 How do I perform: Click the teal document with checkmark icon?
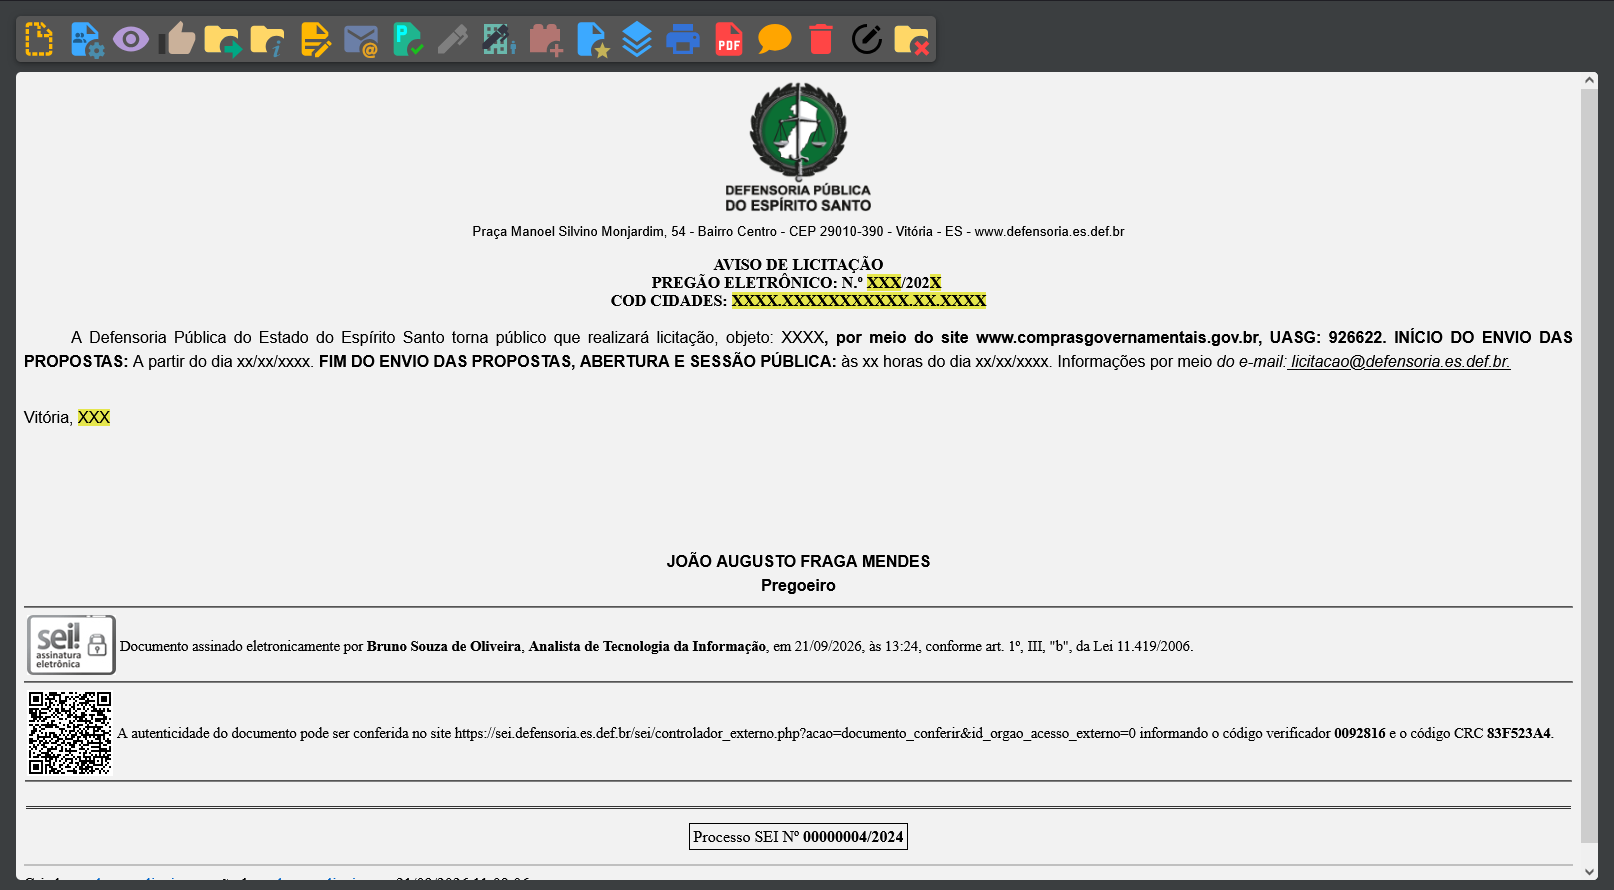408,39
